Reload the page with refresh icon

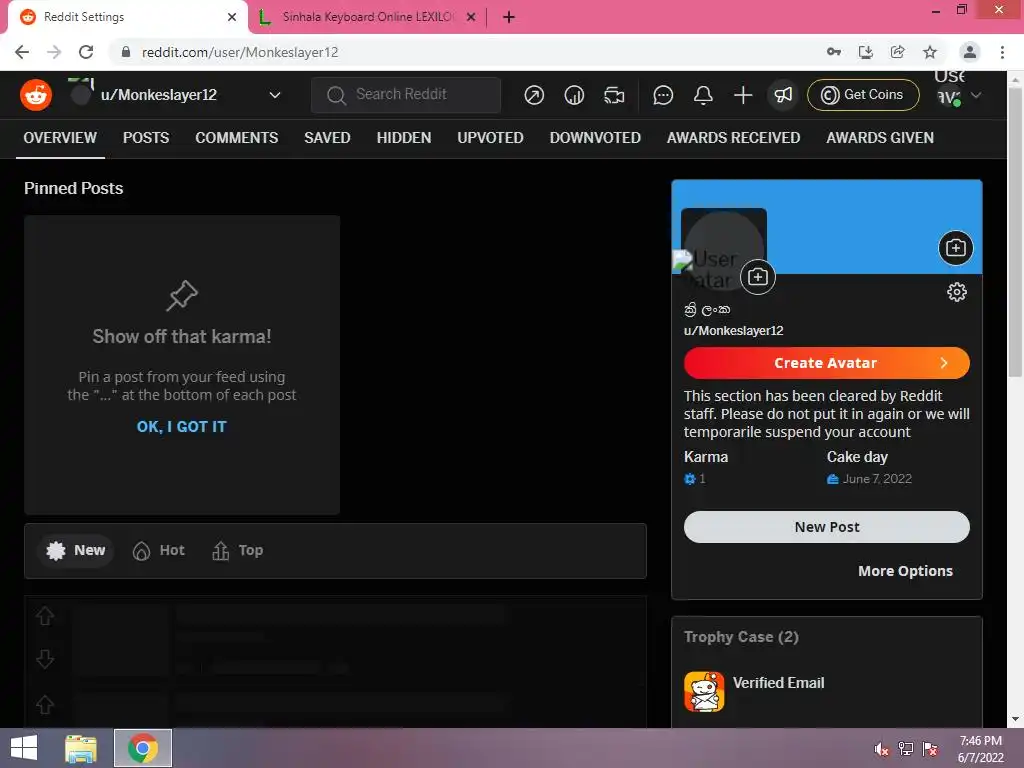pos(86,52)
